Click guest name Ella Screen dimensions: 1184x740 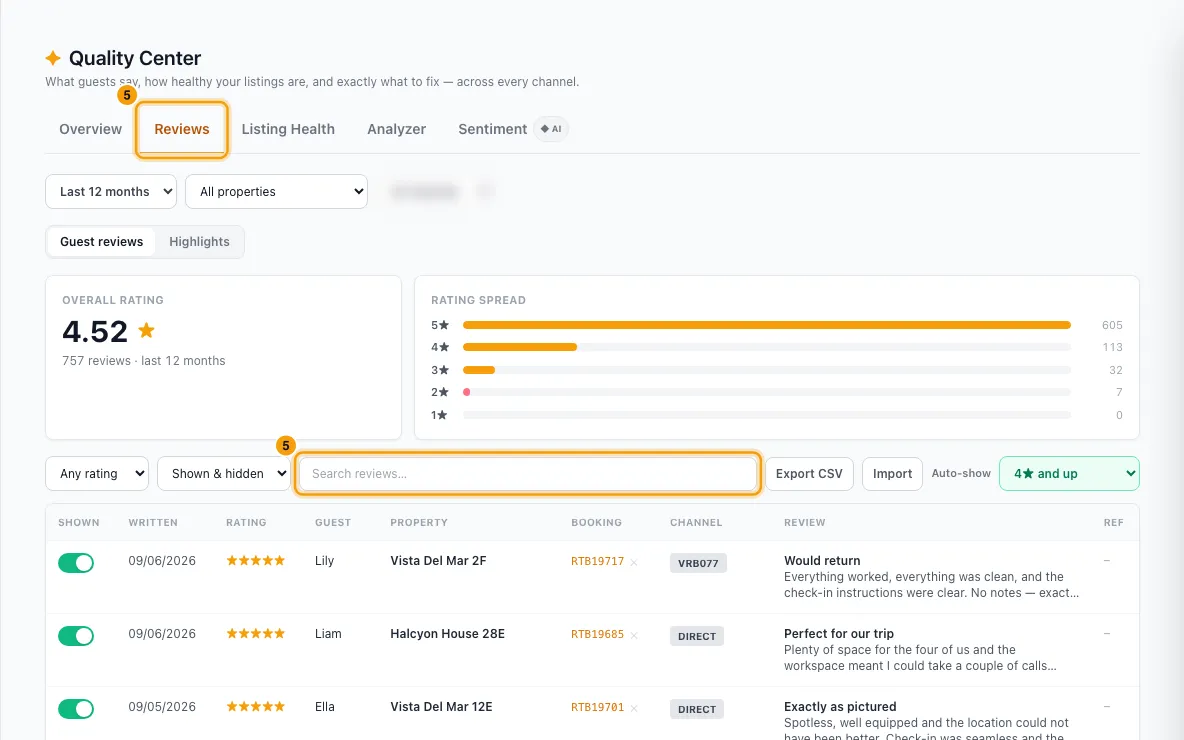coord(325,707)
